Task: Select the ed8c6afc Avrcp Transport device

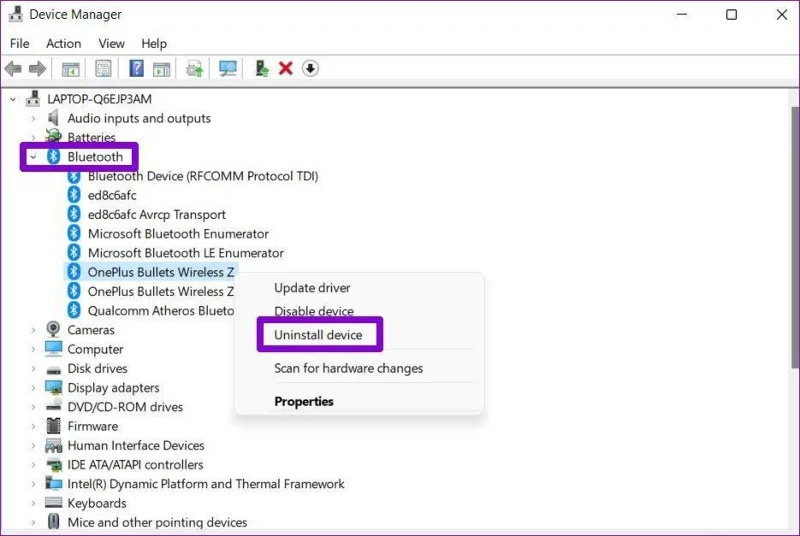Action: coord(157,215)
